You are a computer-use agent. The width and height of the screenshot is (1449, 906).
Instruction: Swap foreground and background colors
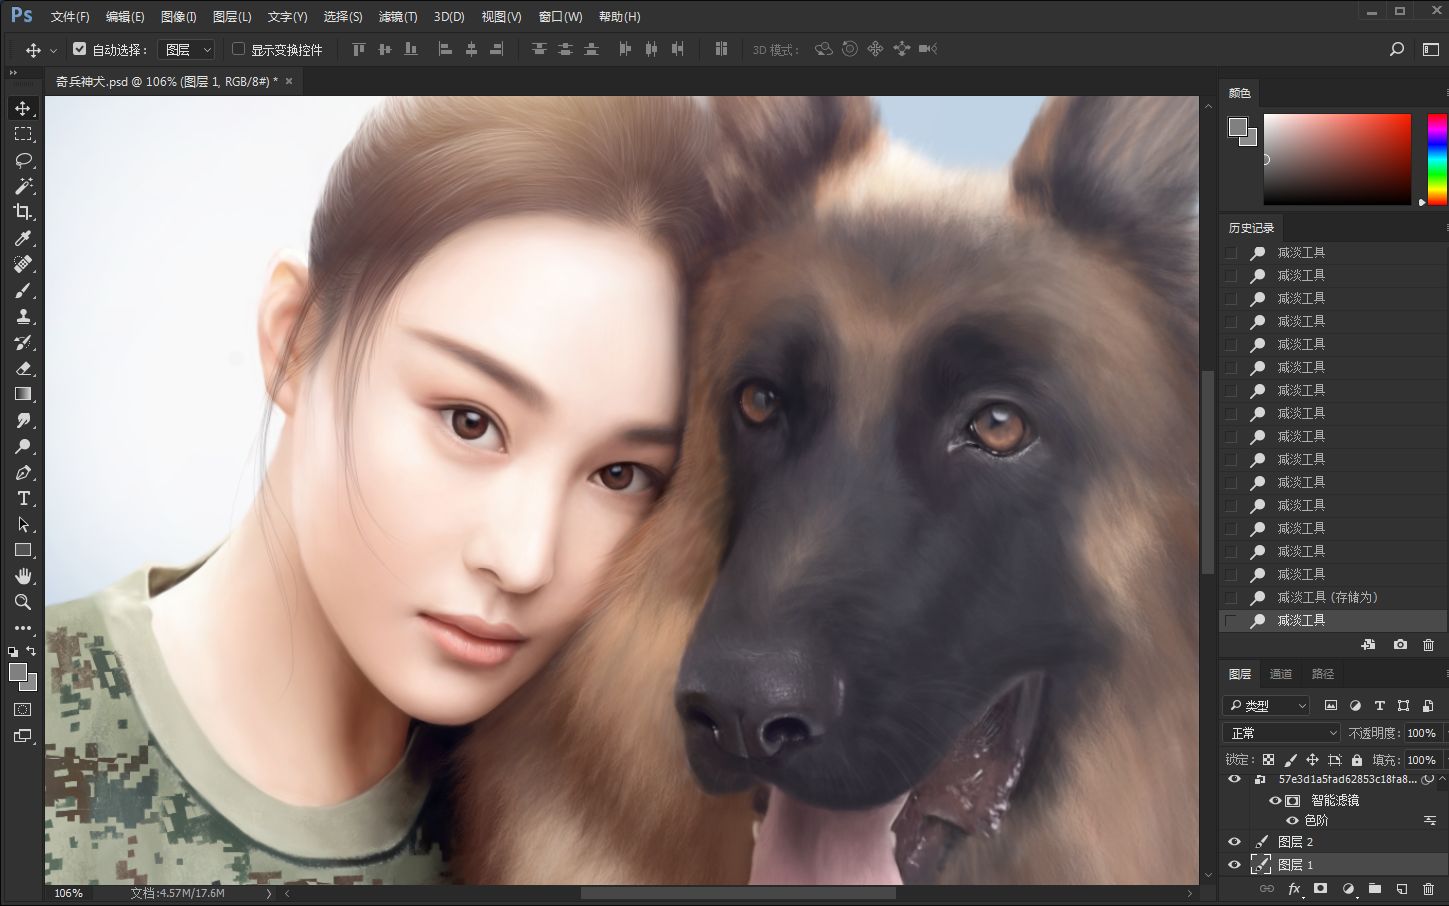31,651
